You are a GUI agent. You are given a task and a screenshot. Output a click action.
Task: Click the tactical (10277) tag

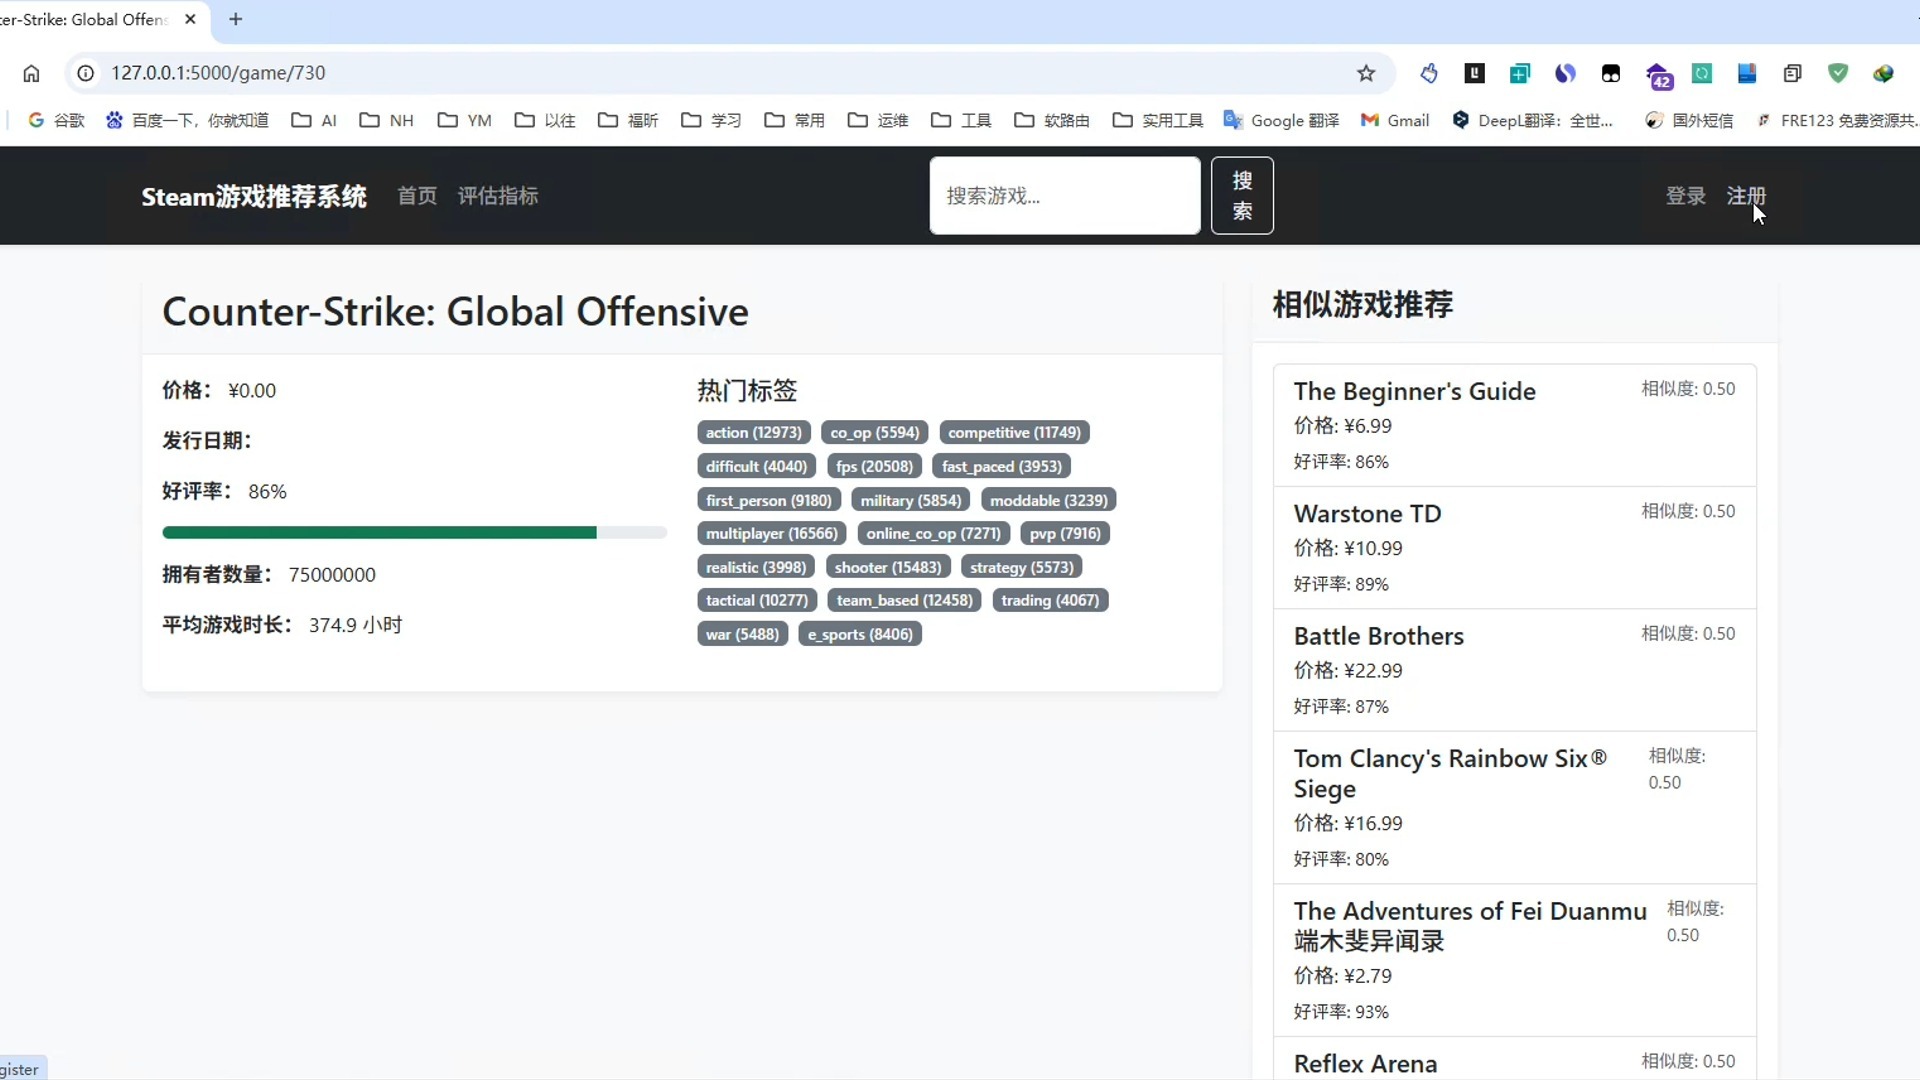coord(757,600)
